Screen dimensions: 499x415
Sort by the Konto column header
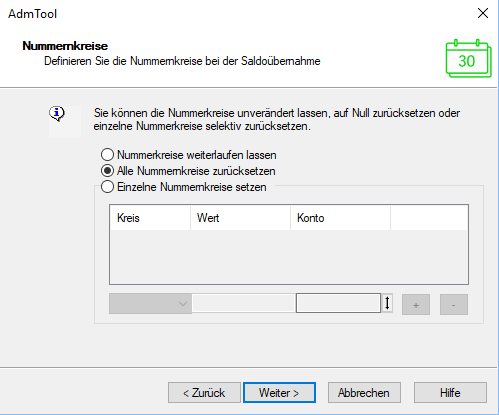(x=340, y=218)
